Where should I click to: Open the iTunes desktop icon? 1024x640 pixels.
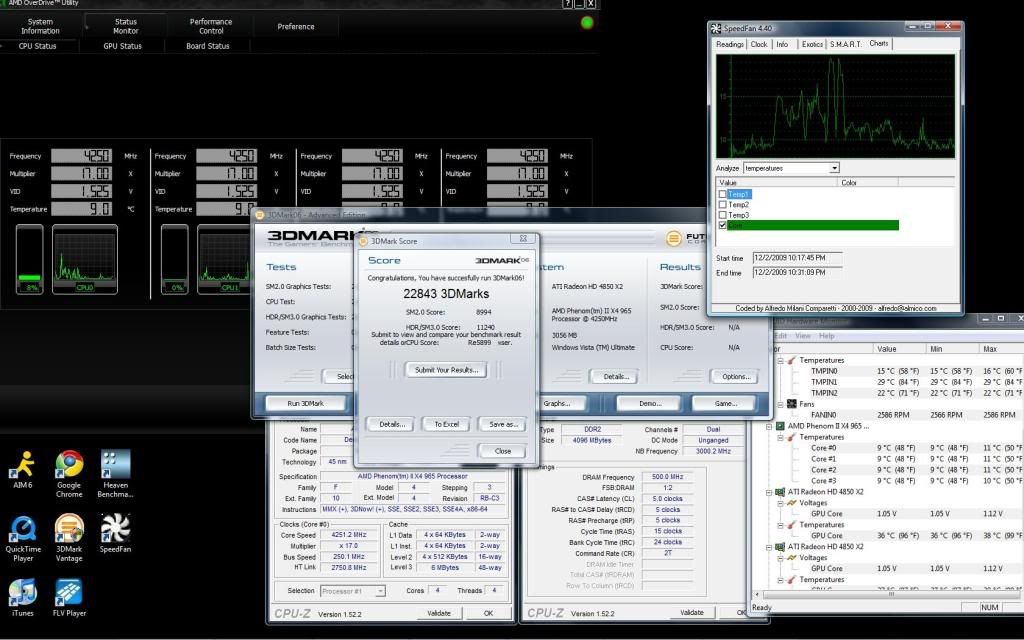(x=22, y=594)
